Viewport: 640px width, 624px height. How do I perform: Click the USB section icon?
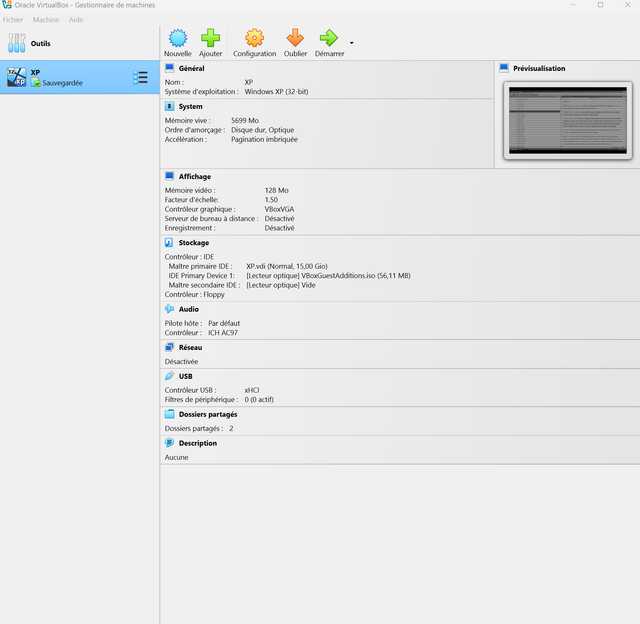pos(169,376)
